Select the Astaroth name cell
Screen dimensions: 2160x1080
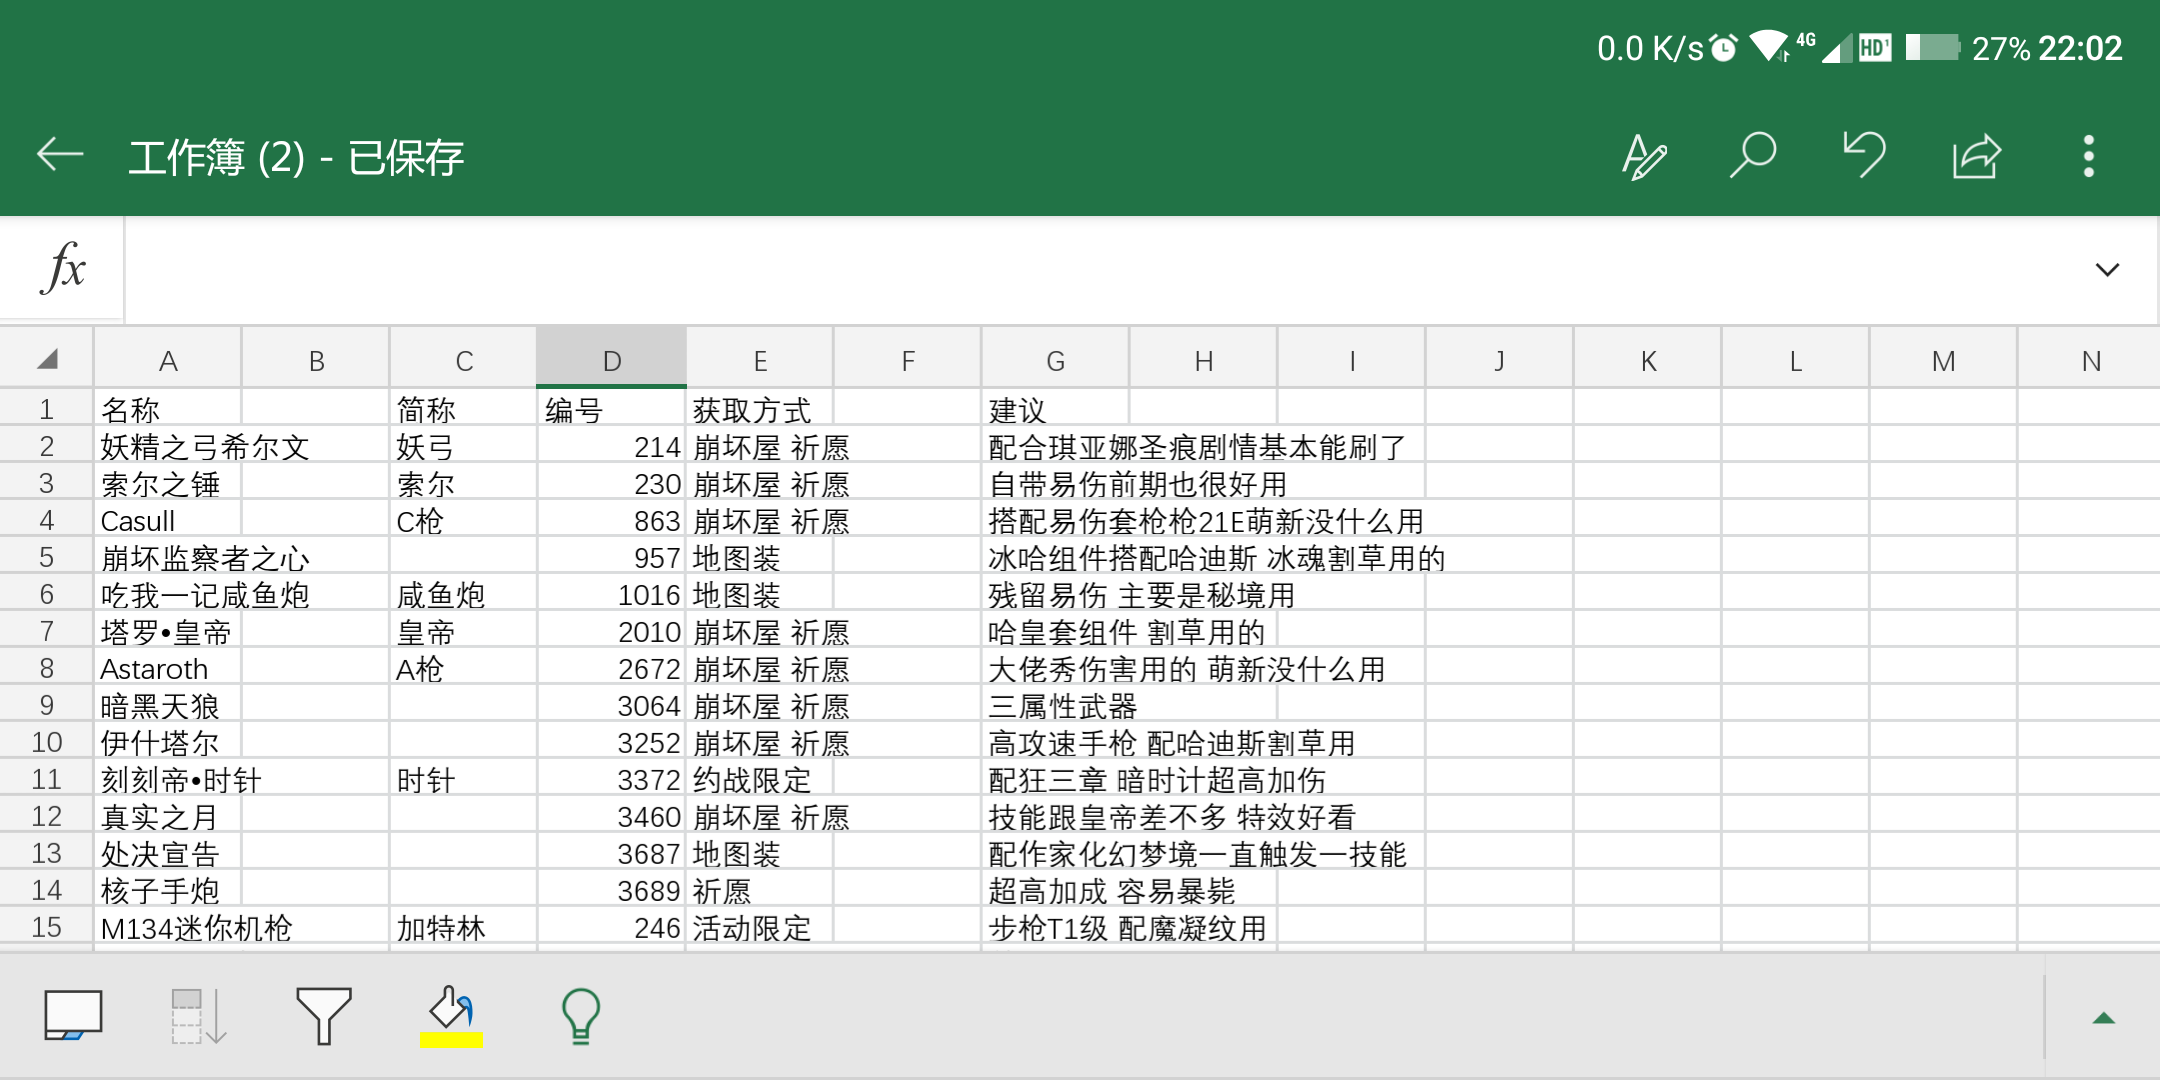pyautogui.click(x=168, y=668)
